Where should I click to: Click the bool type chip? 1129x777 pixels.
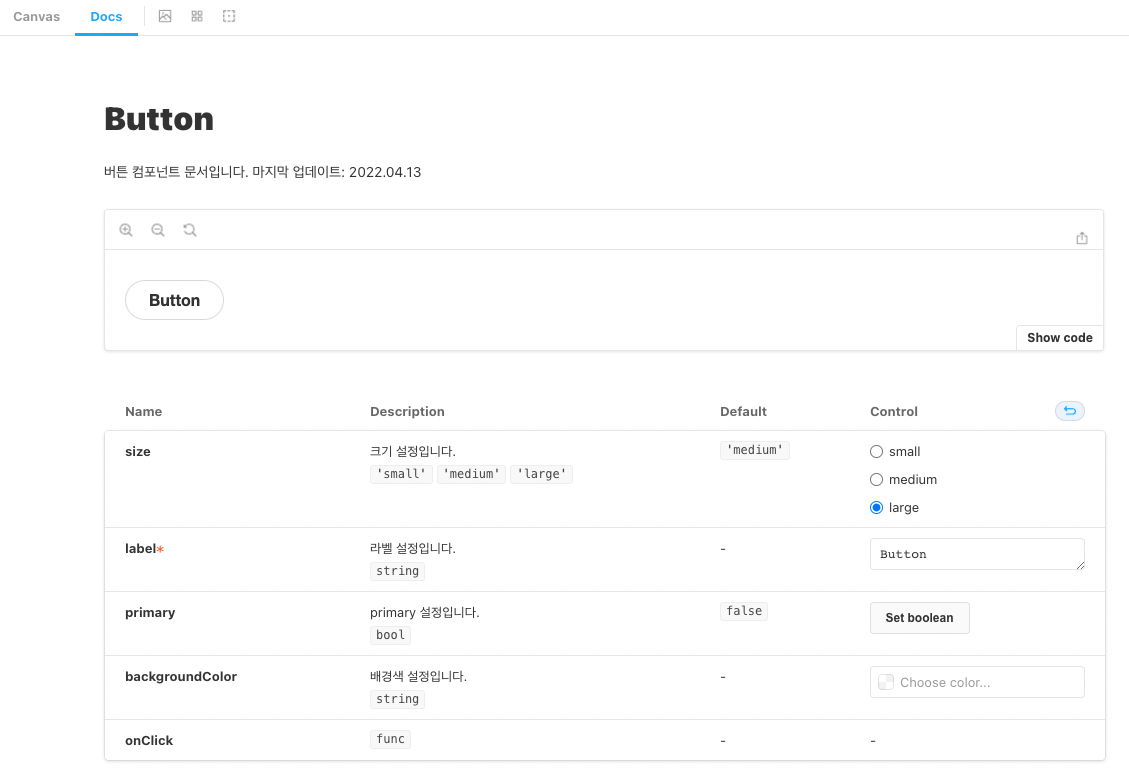(x=390, y=635)
